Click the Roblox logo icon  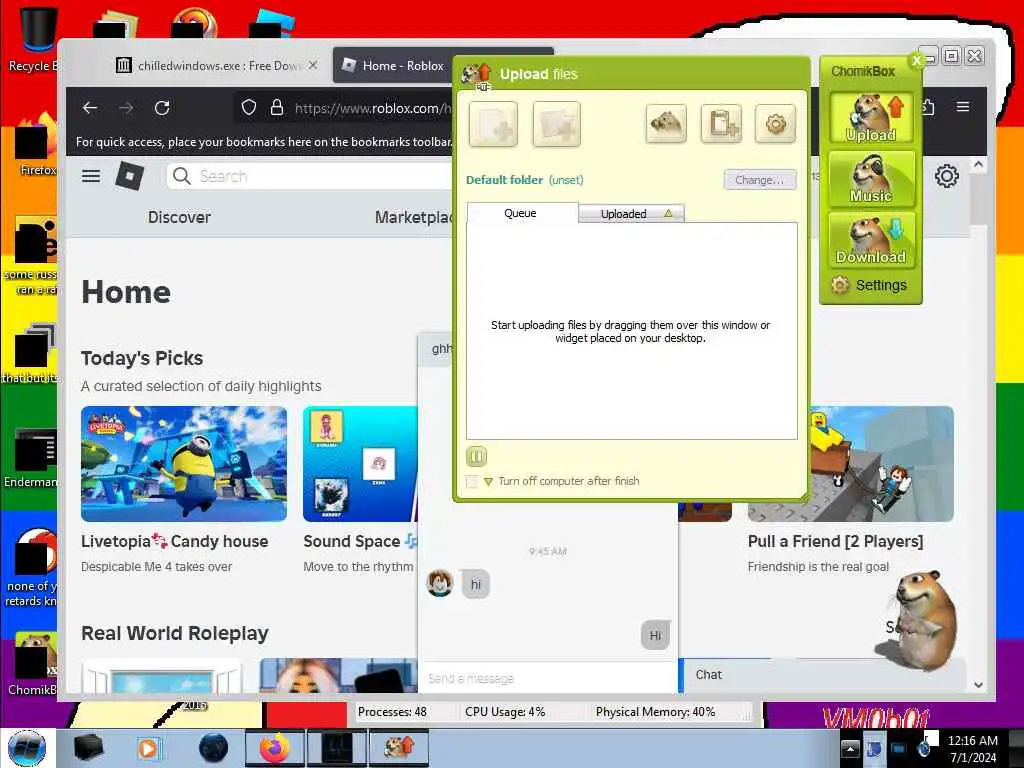tap(129, 176)
